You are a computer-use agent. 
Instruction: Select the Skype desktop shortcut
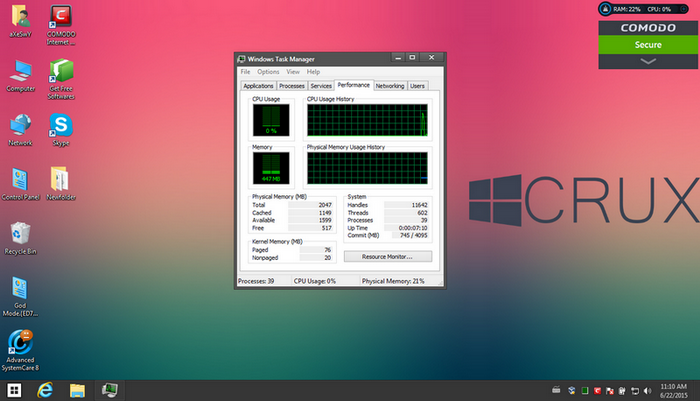(61, 130)
